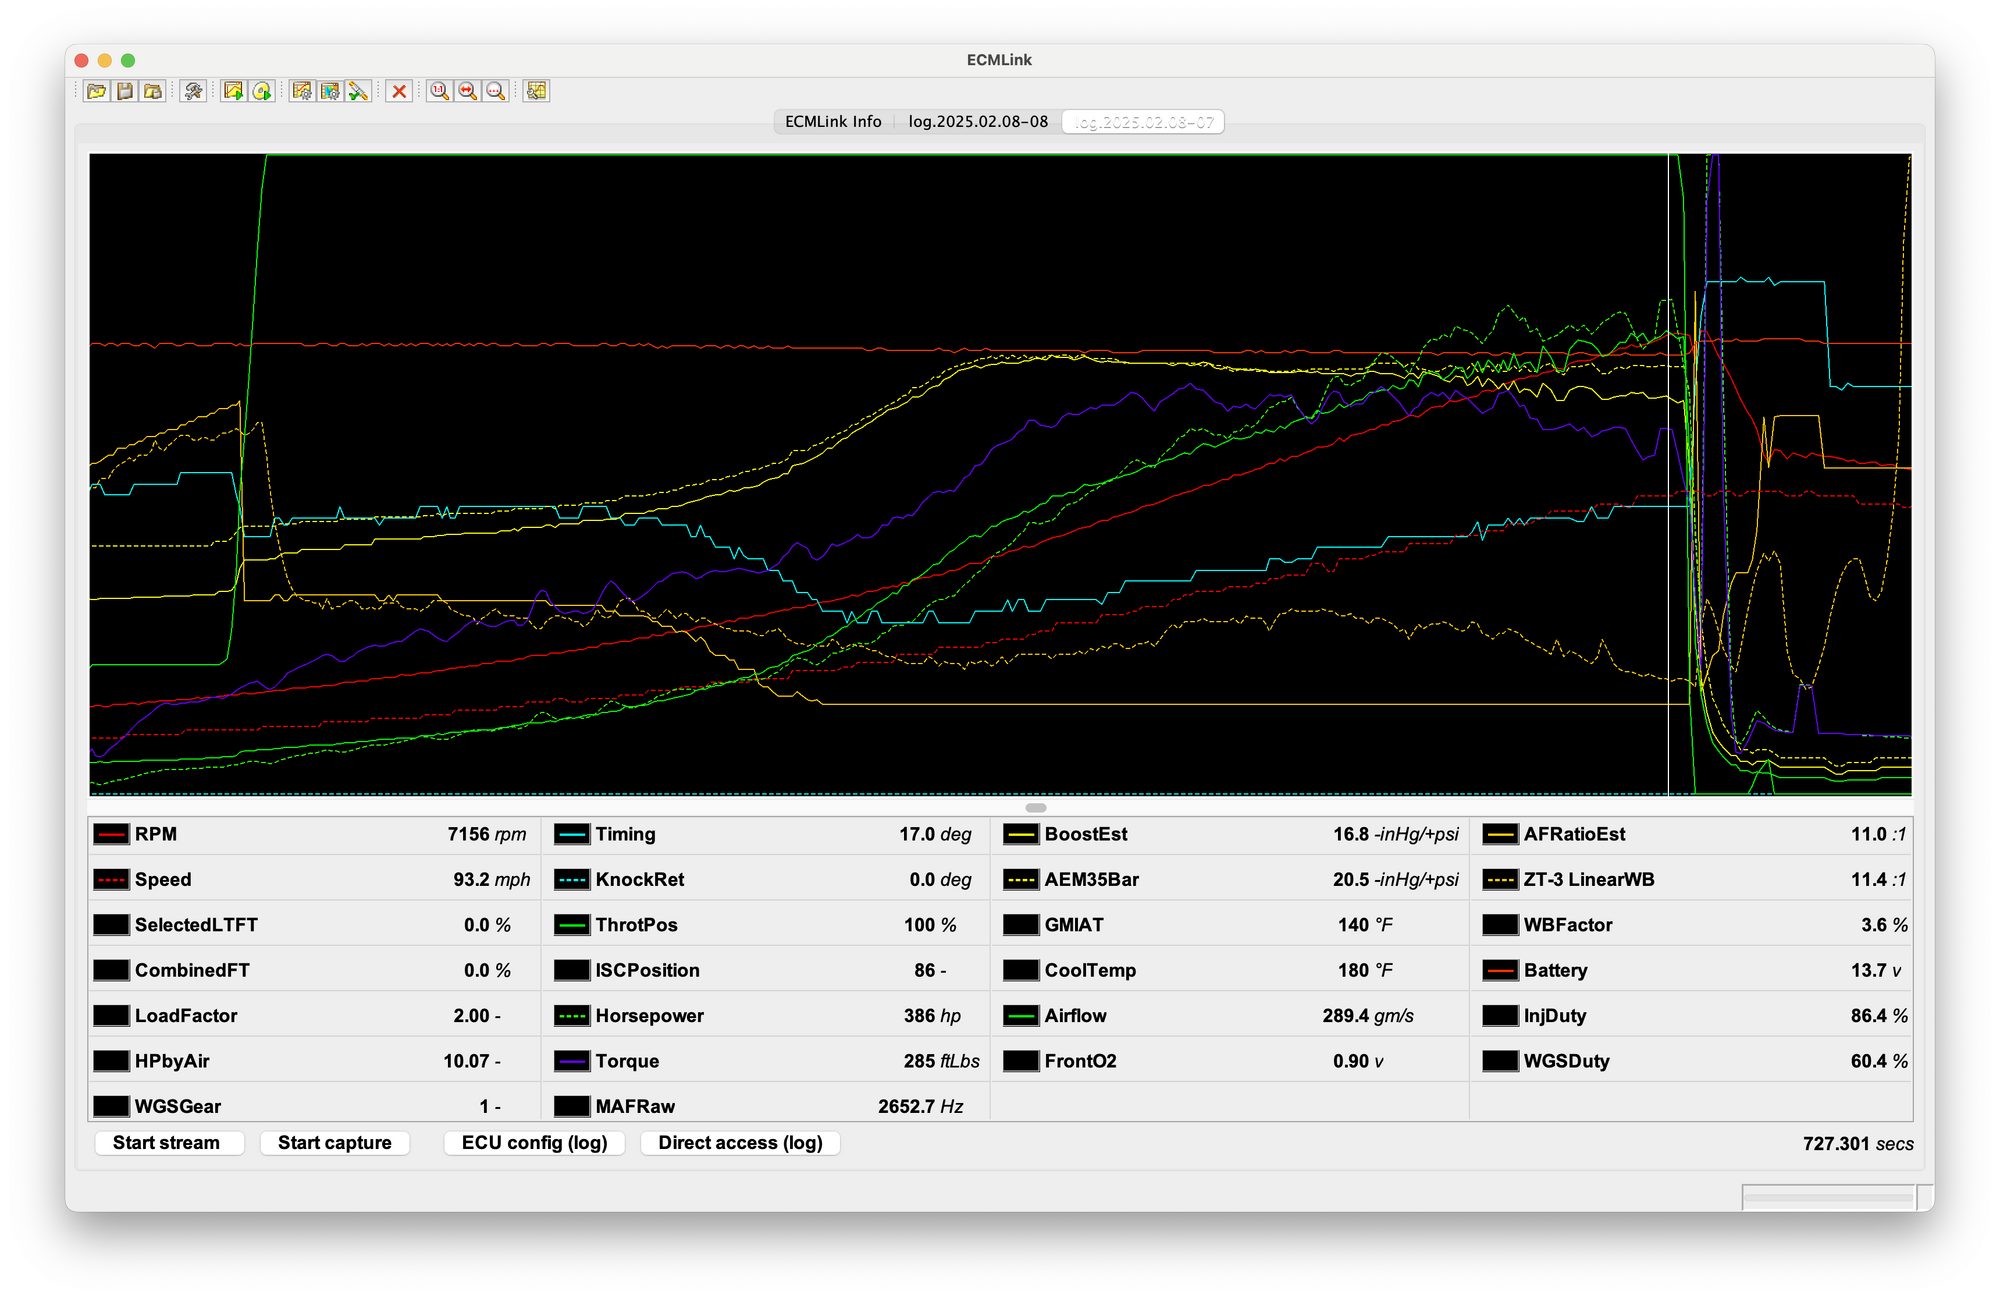The width and height of the screenshot is (2000, 1298).
Task: Click the MAFRaw value 2652.7 Hz
Action: pos(921,1107)
